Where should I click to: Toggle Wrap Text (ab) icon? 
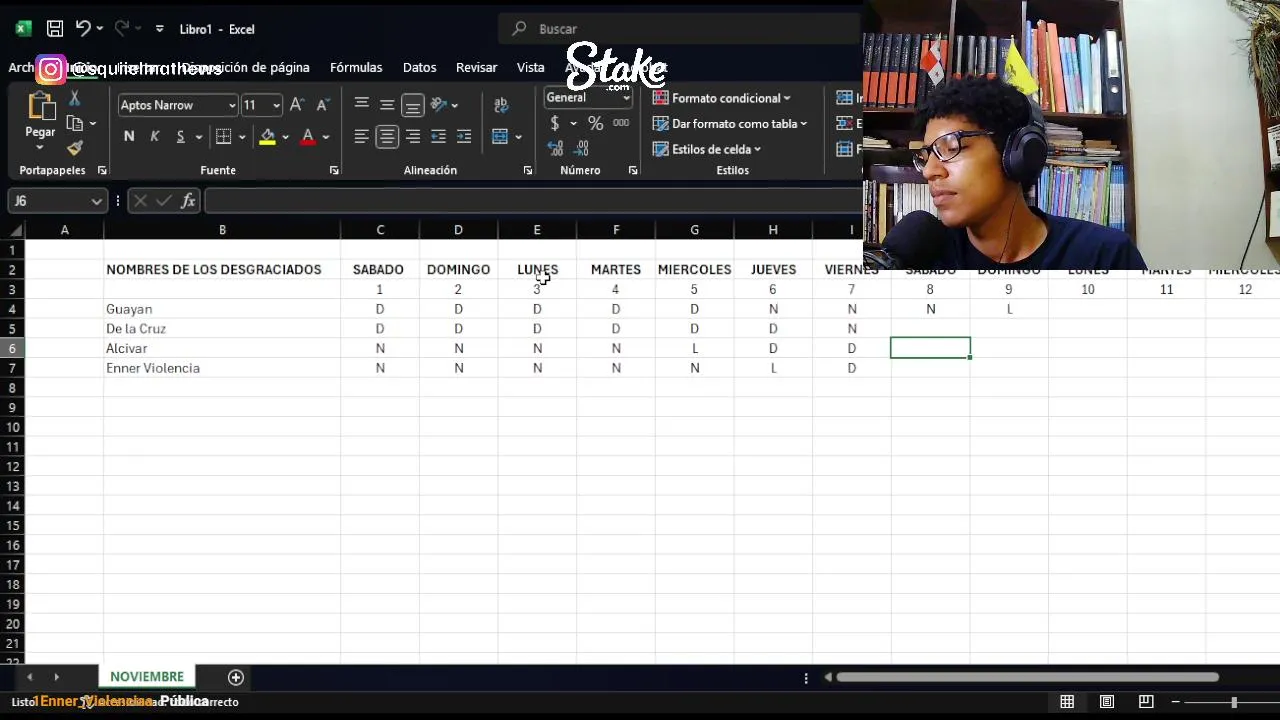(x=501, y=104)
